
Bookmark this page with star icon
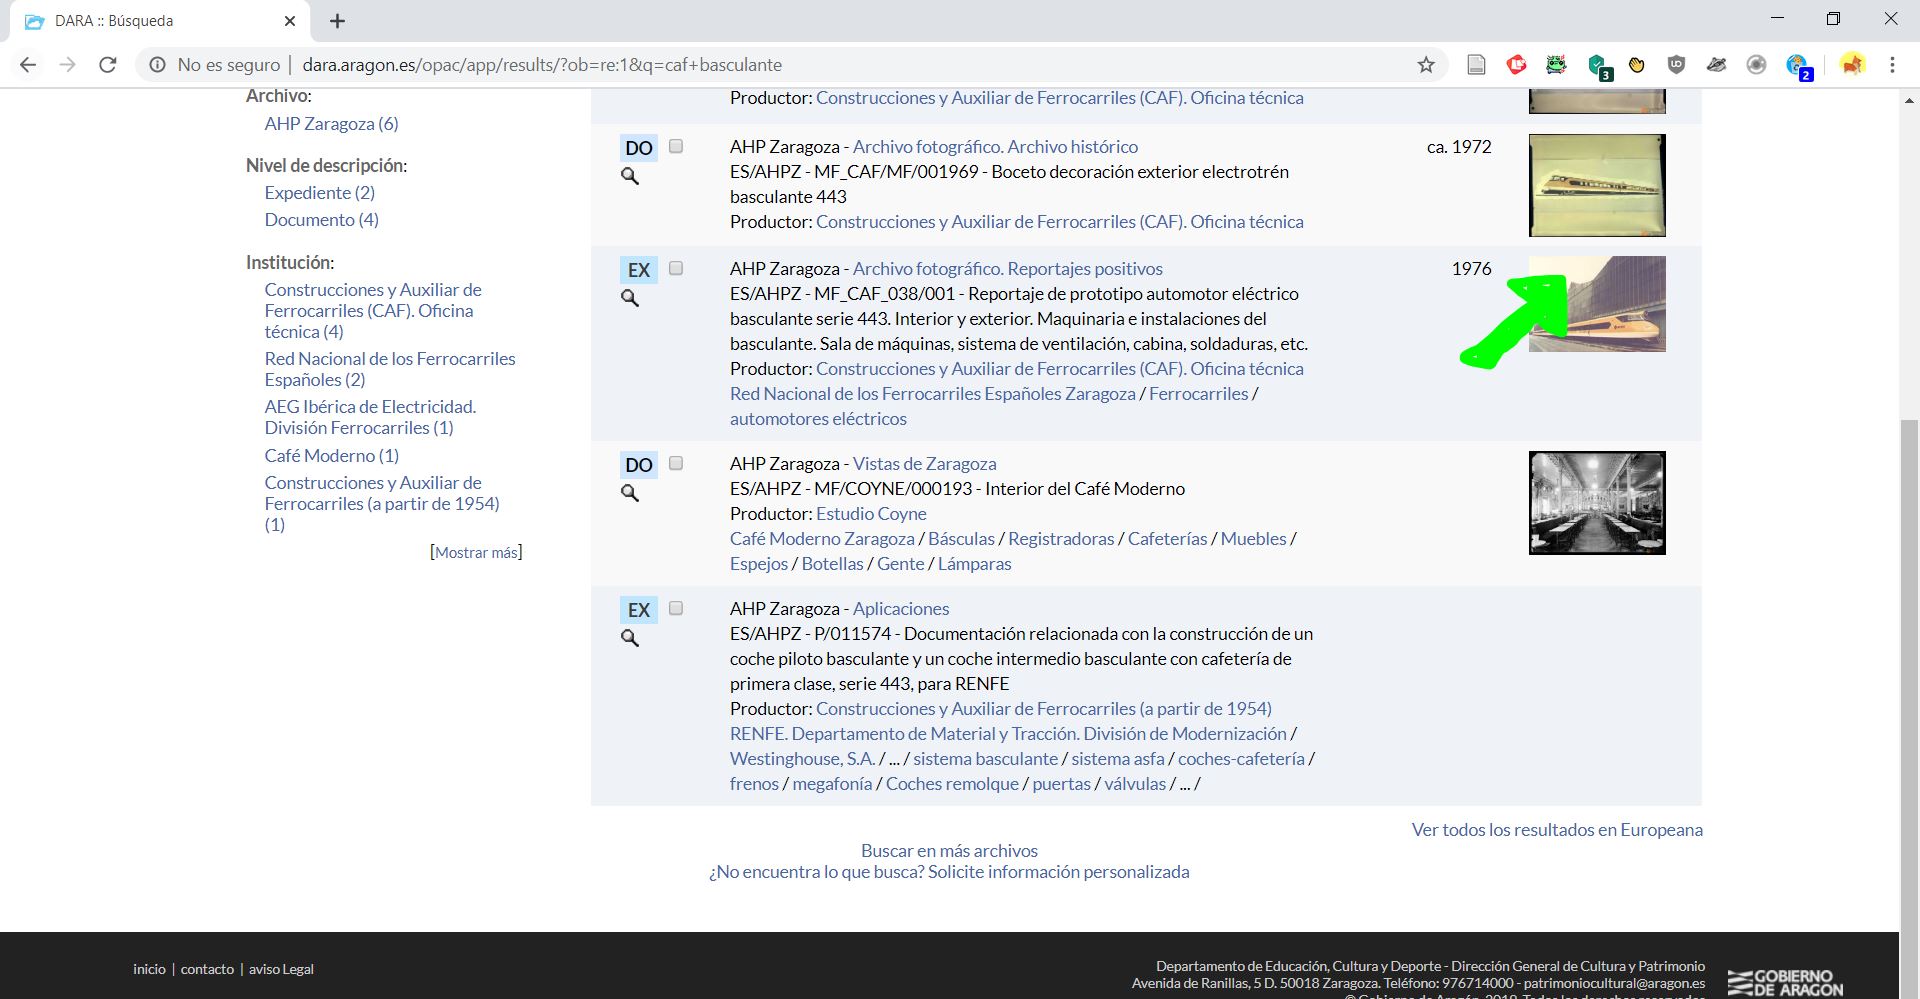coord(1426,65)
